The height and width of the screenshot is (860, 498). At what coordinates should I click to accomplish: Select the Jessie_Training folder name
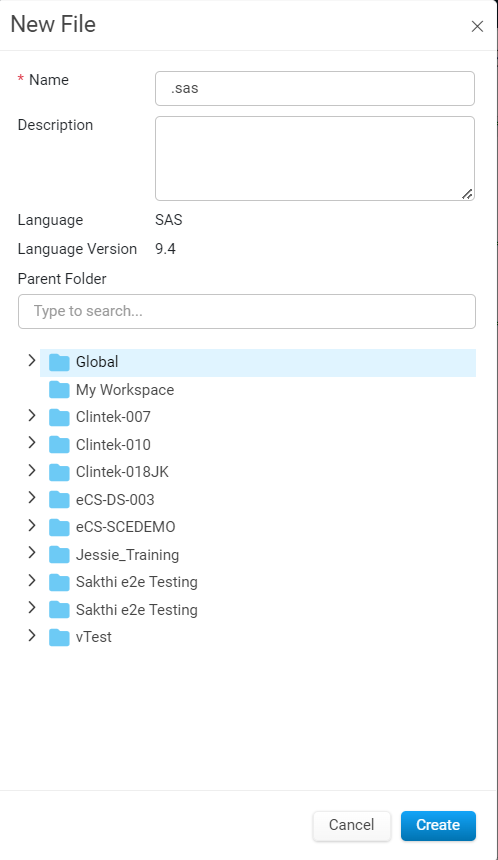click(x=127, y=555)
